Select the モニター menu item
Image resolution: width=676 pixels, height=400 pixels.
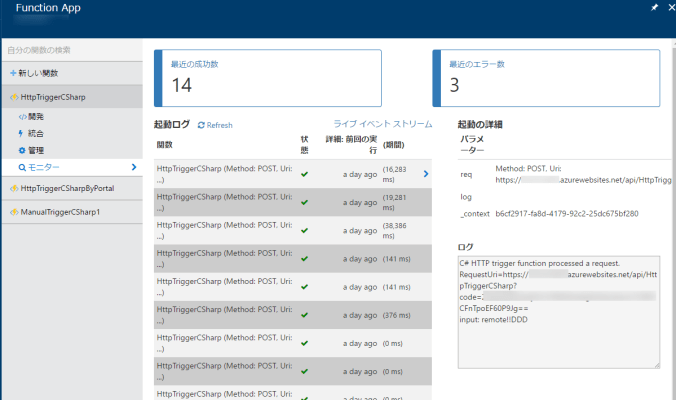pyautogui.click(x=72, y=167)
